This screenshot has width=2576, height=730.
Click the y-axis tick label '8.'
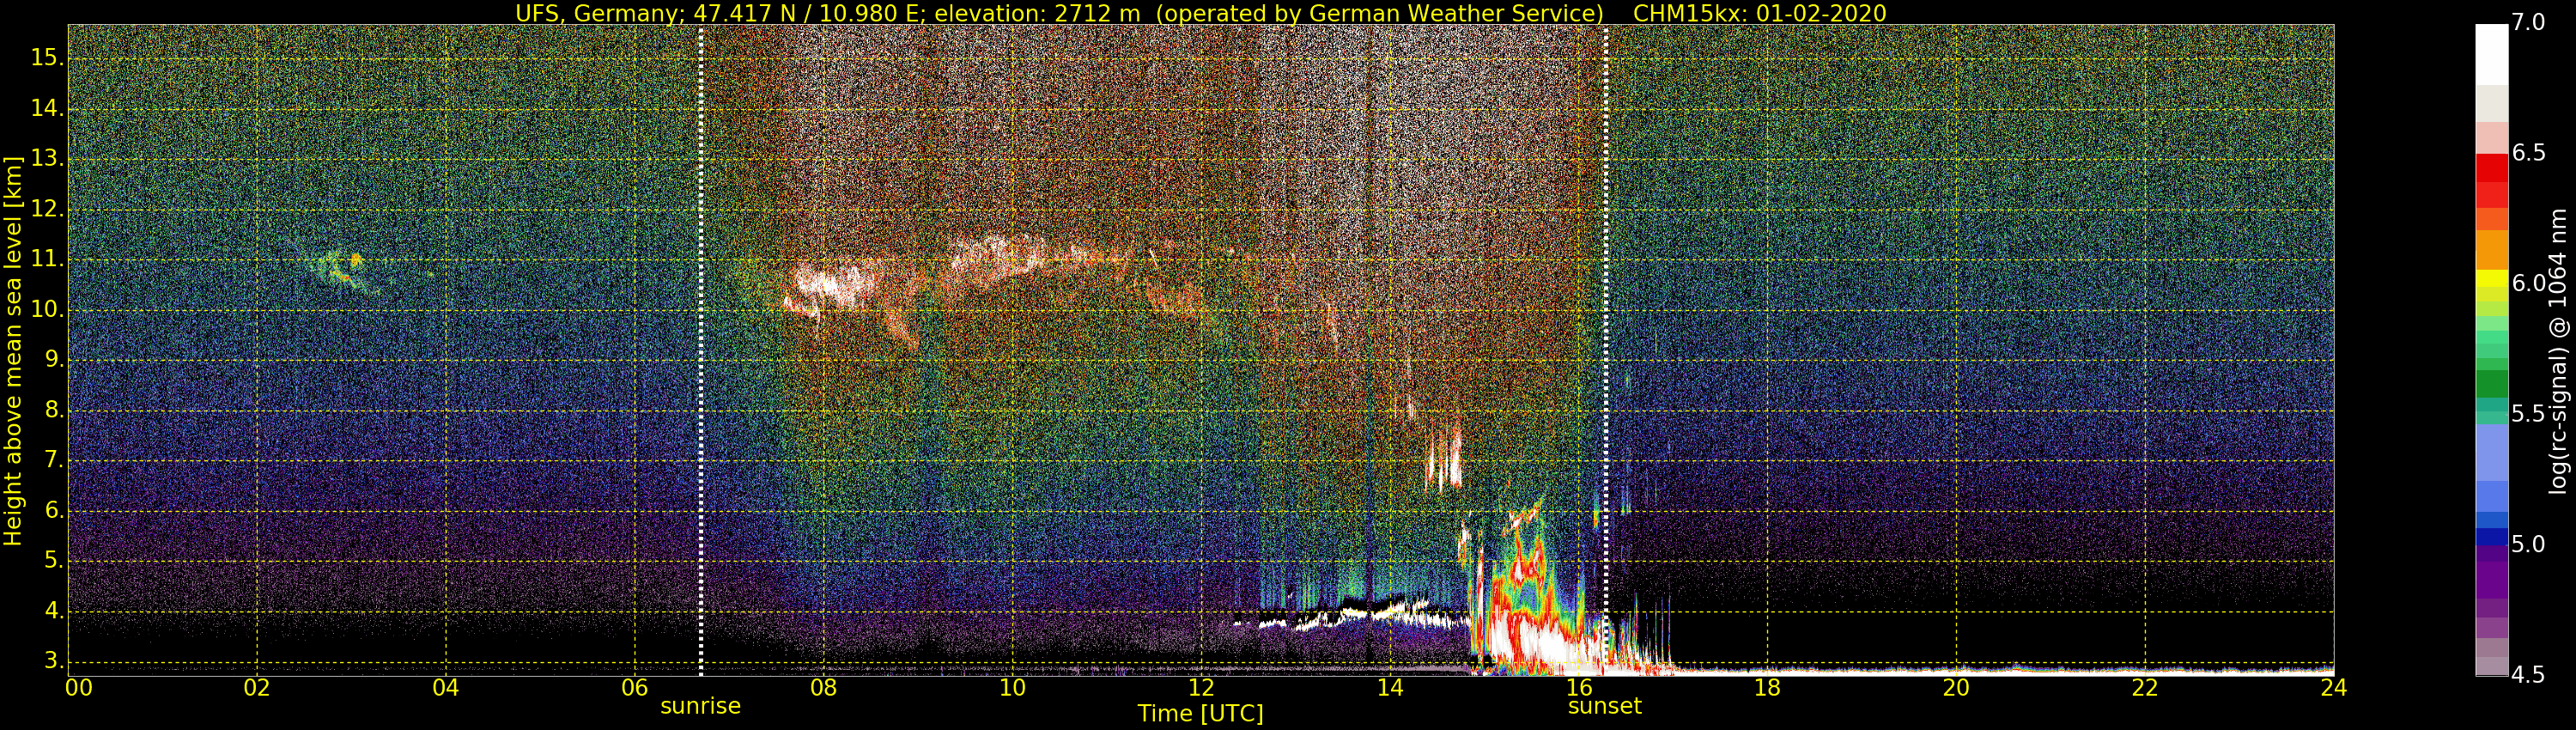click(x=53, y=410)
